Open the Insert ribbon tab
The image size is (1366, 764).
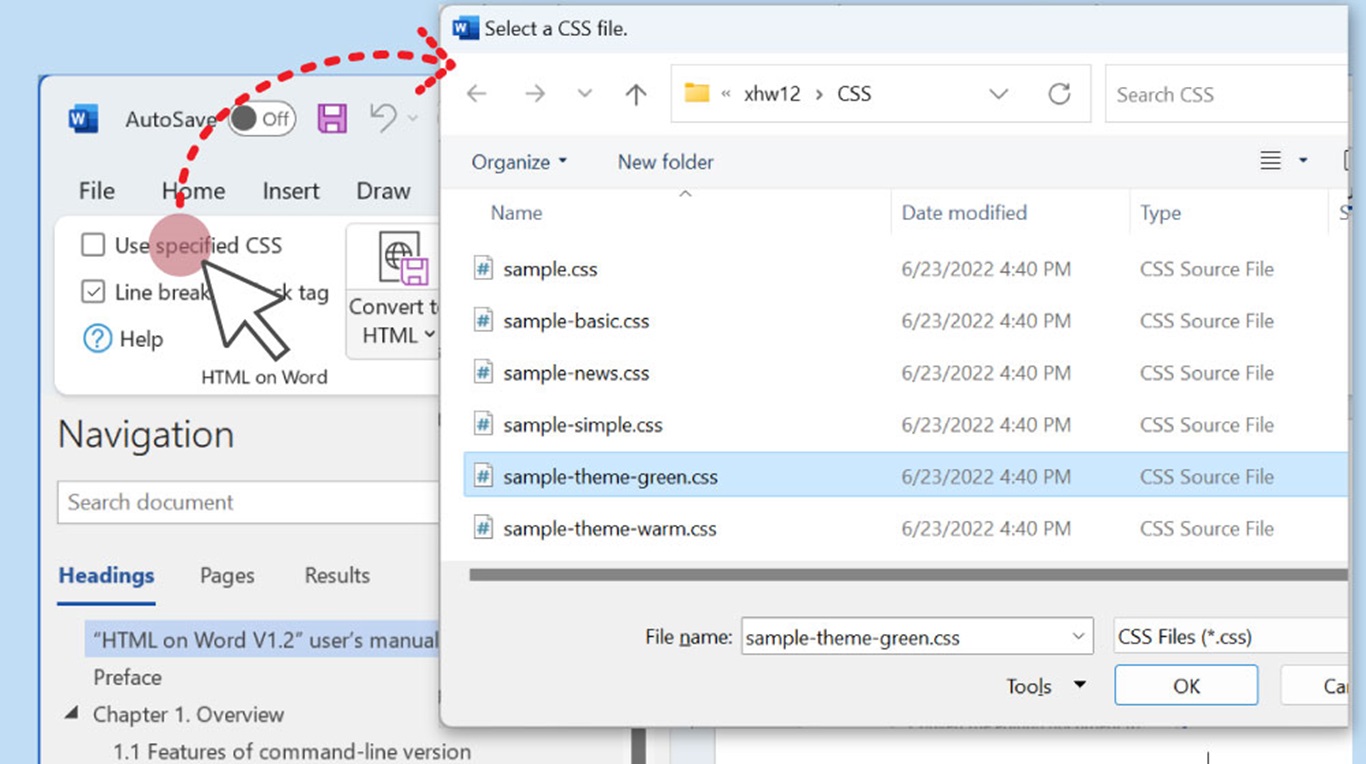click(291, 191)
